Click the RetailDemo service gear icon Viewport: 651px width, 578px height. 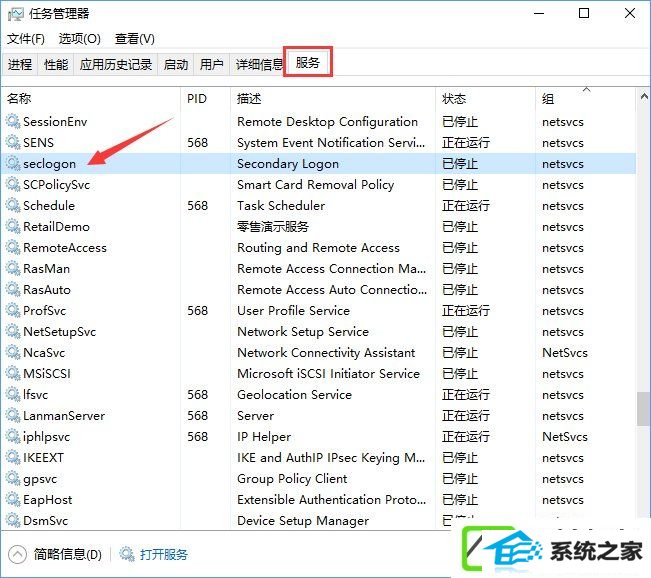tap(13, 227)
